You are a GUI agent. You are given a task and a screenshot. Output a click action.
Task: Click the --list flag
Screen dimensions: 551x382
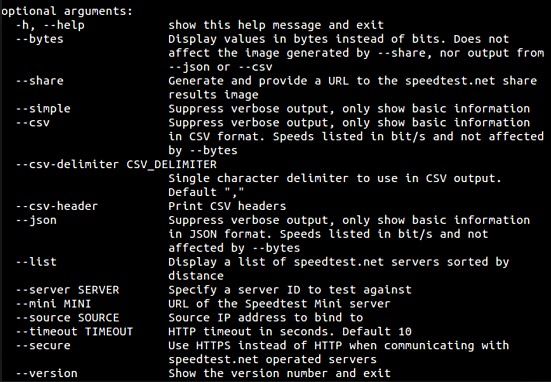pos(36,262)
